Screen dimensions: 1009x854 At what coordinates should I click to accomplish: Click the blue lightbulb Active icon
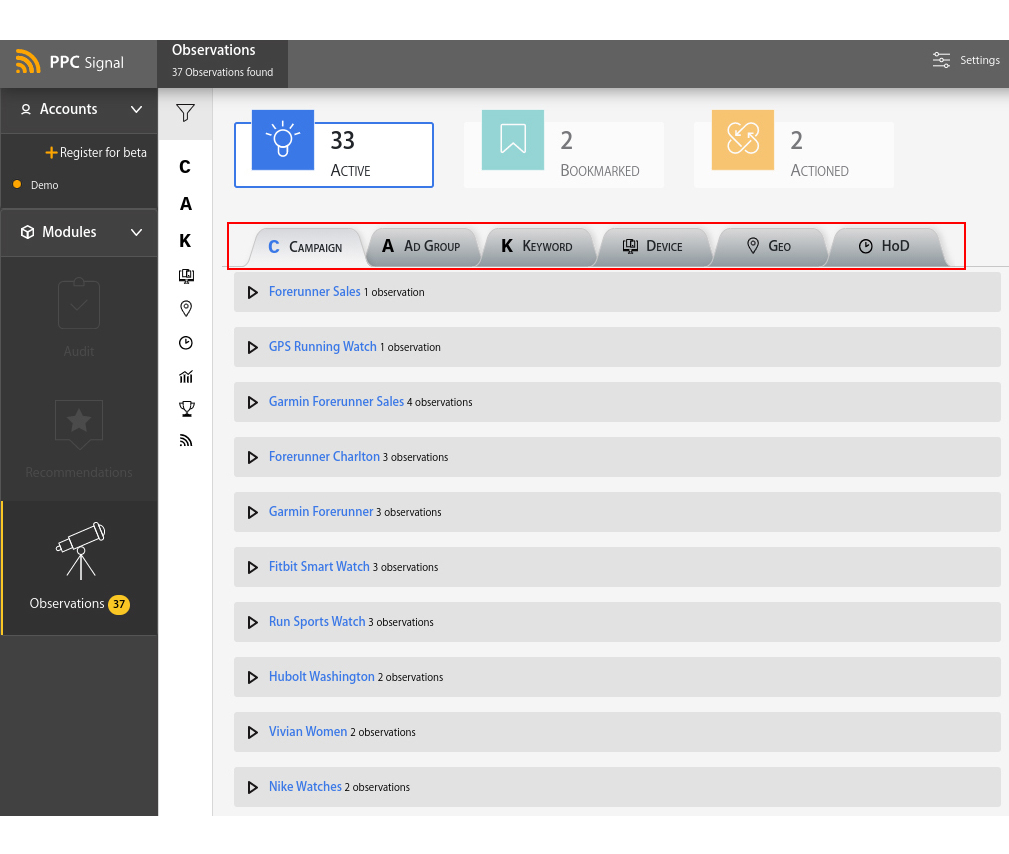tap(282, 140)
